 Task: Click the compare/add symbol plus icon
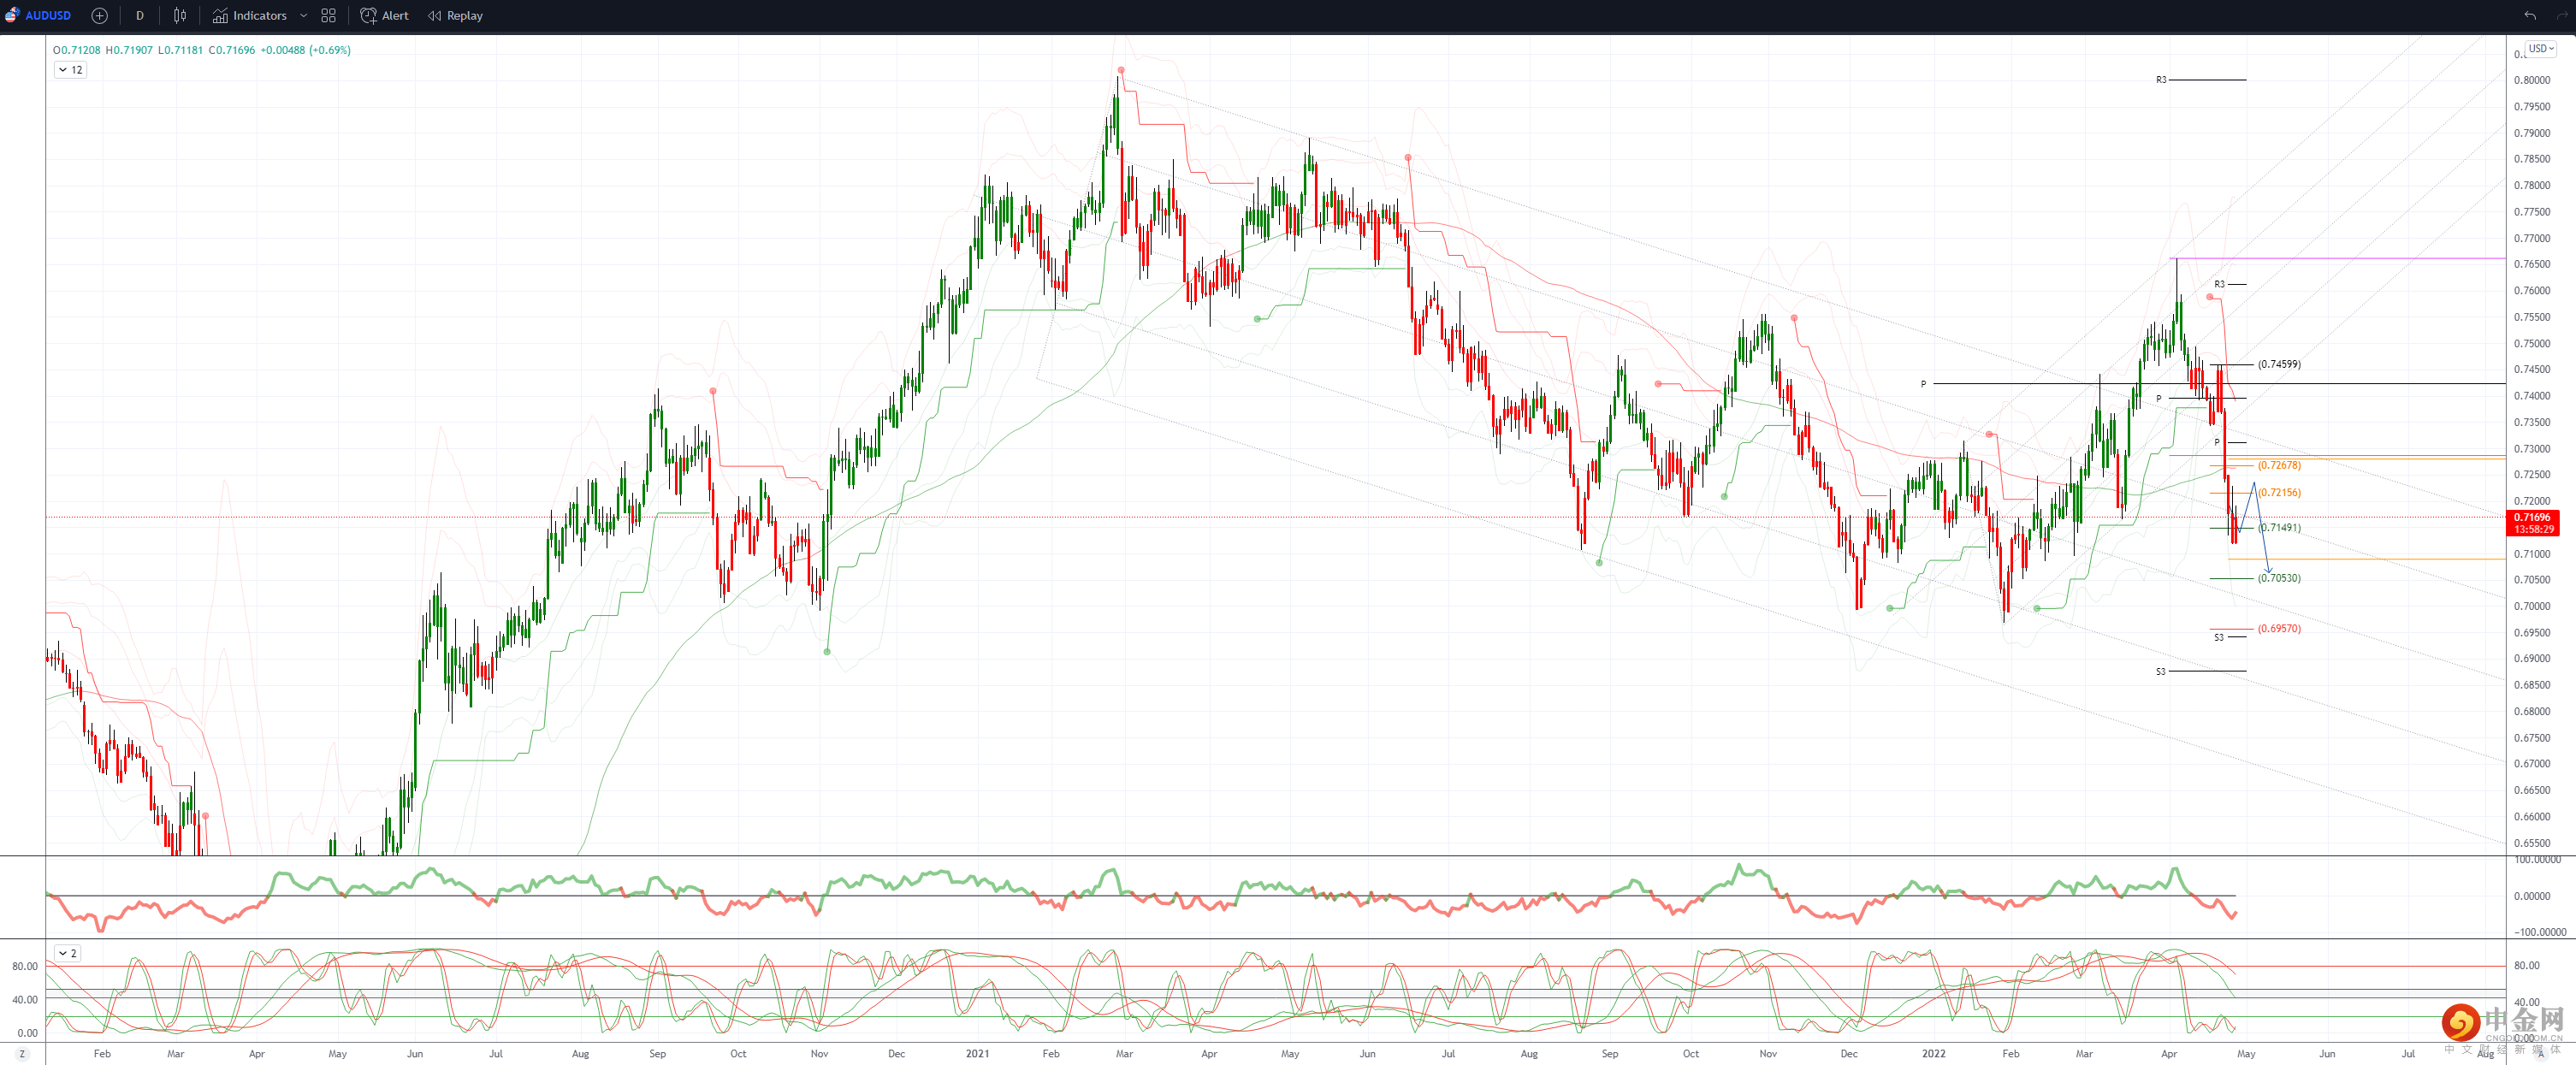point(99,15)
